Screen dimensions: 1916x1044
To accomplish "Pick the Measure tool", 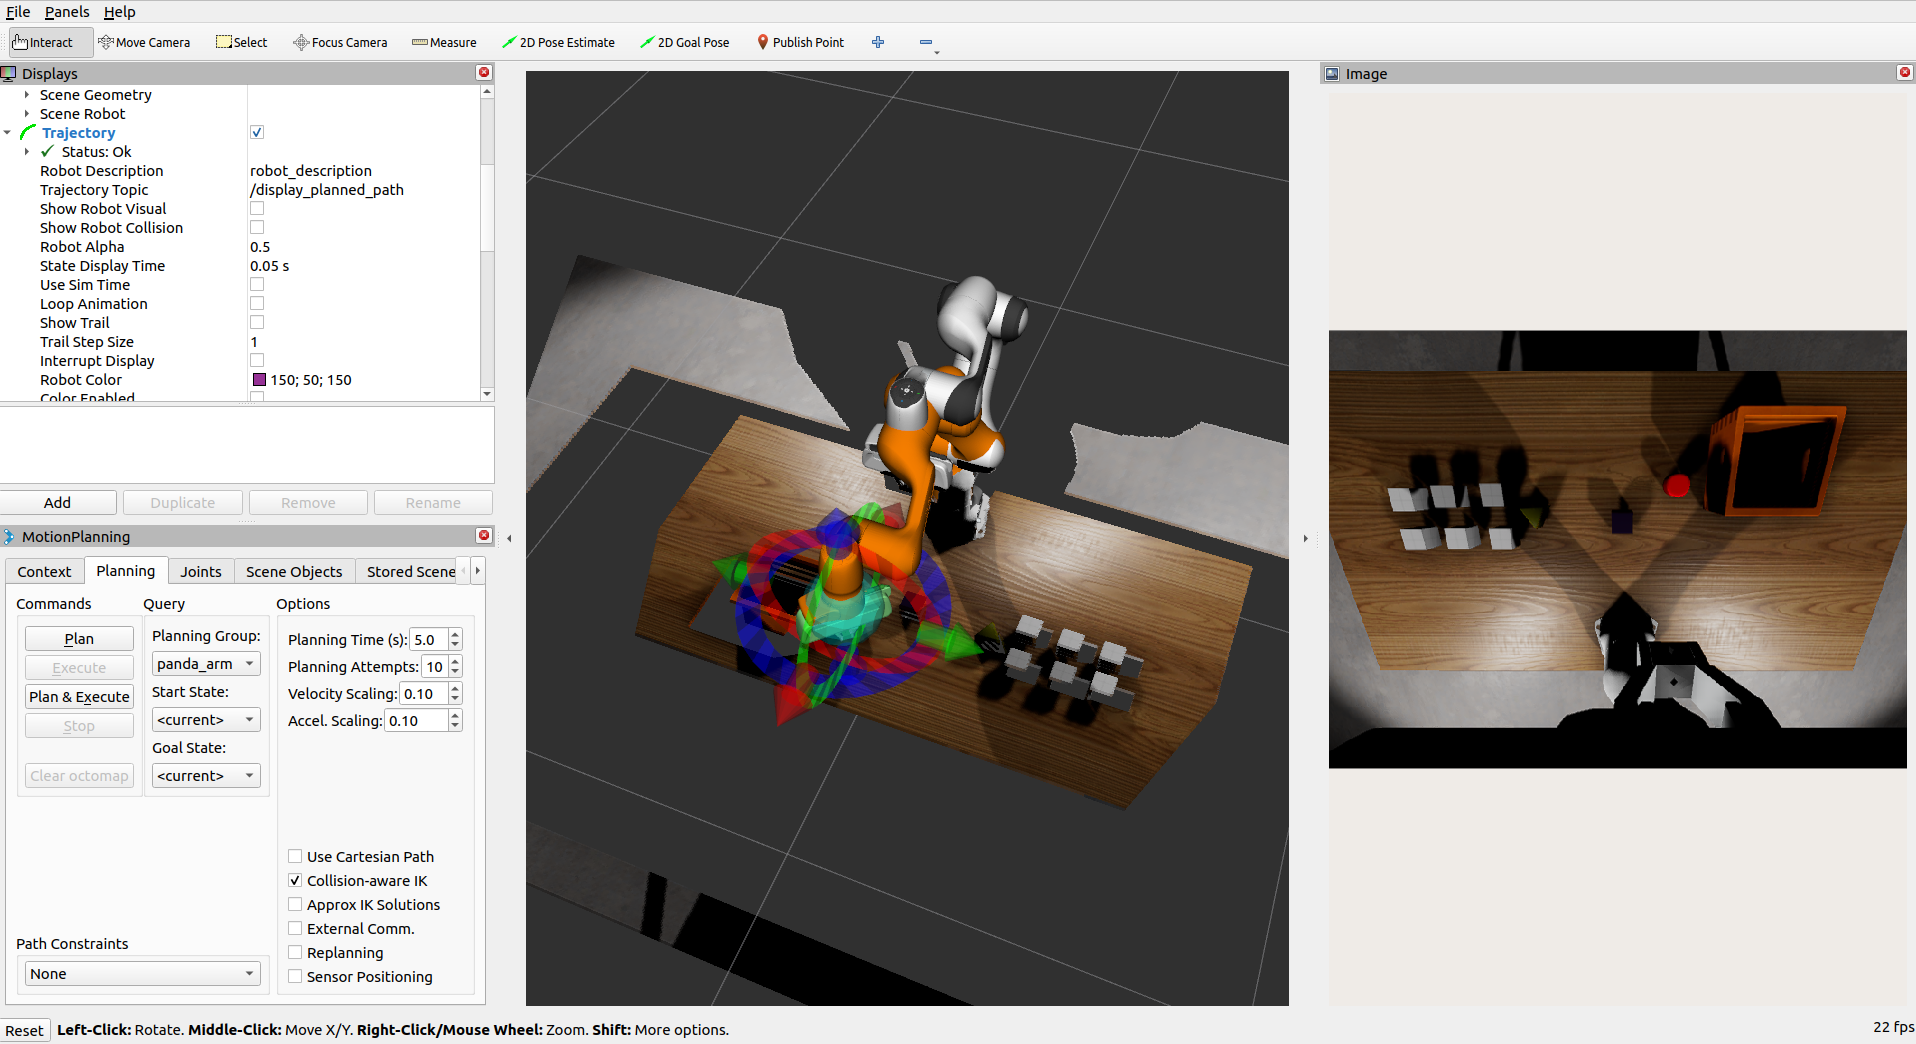I will click(x=444, y=42).
